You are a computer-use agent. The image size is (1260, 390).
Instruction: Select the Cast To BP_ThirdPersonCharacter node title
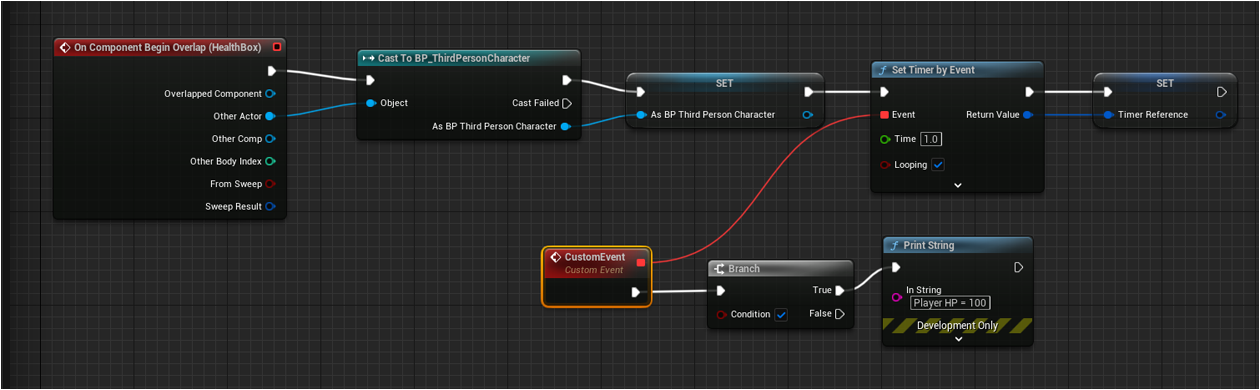(454, 58)
